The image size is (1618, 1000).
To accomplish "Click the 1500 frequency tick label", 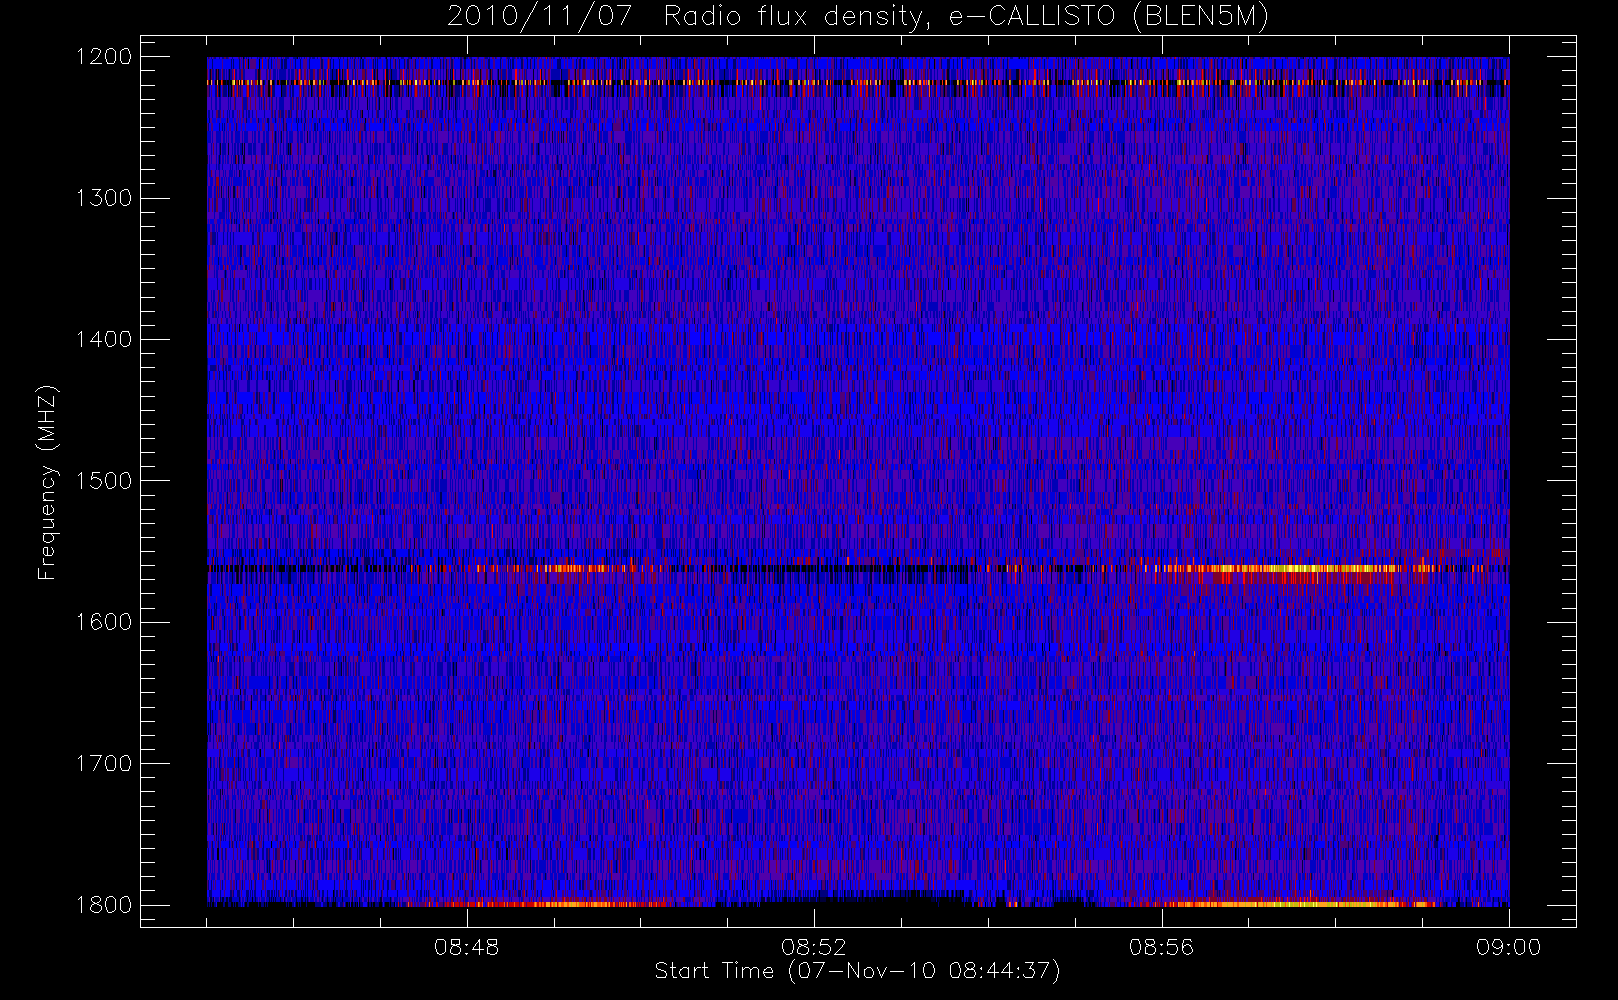I will (x=104, y=481).
